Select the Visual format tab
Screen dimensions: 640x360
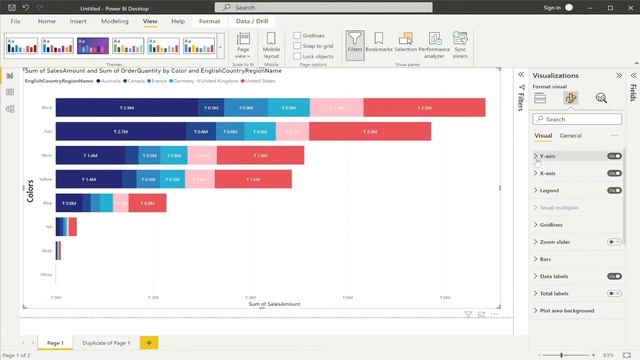[x=543, y=136]
